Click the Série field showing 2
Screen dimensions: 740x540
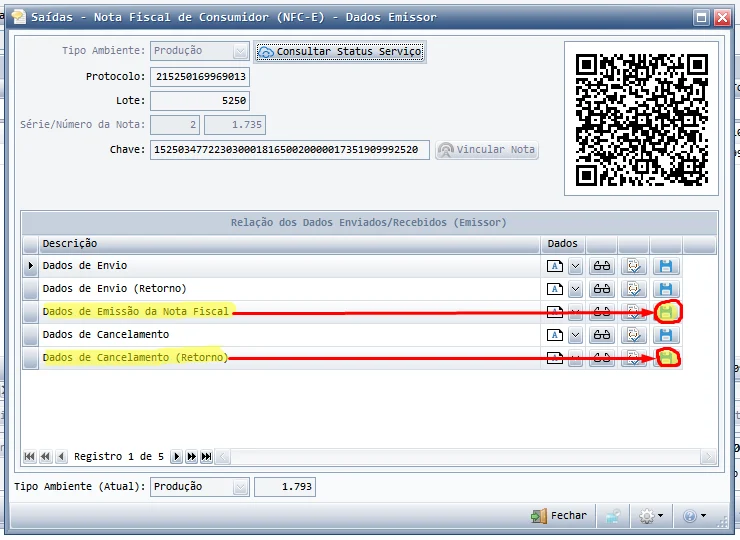click(175, 125)
